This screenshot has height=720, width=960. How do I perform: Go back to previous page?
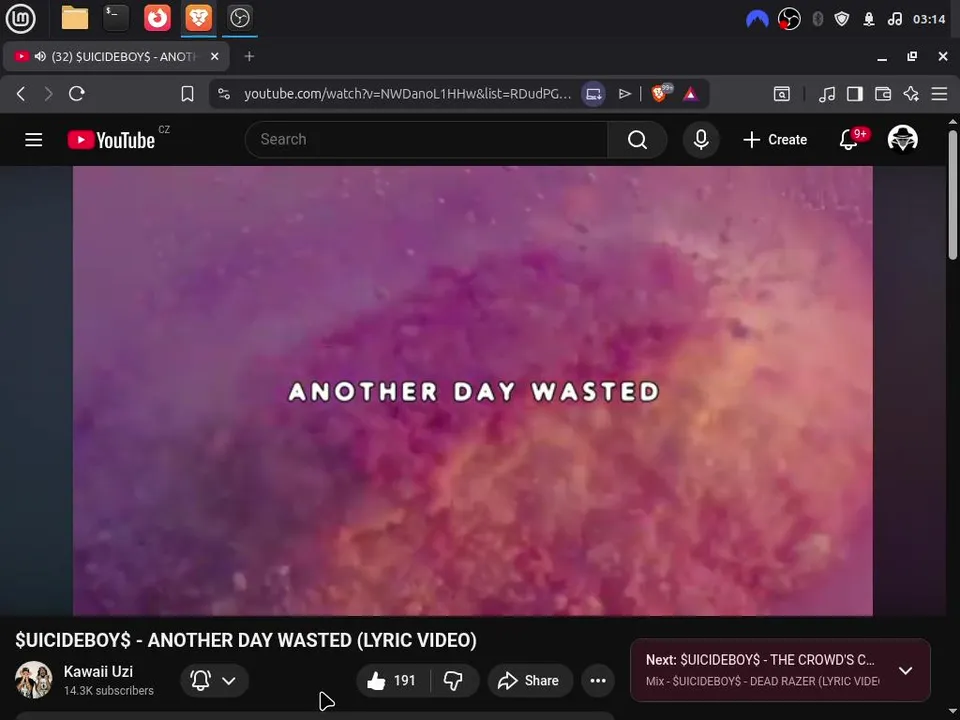pos(21,94)
